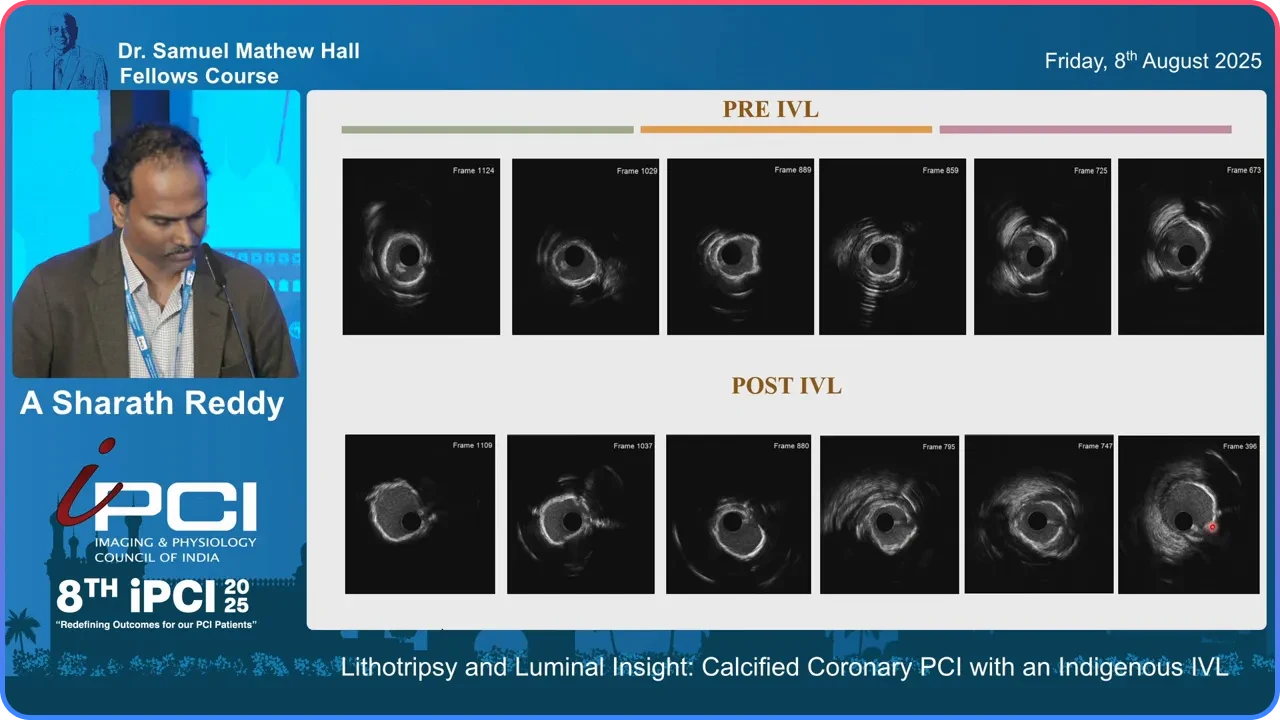
Task: Open the Post IVL Frame 880 image
Action: click(x=738, y=514)
